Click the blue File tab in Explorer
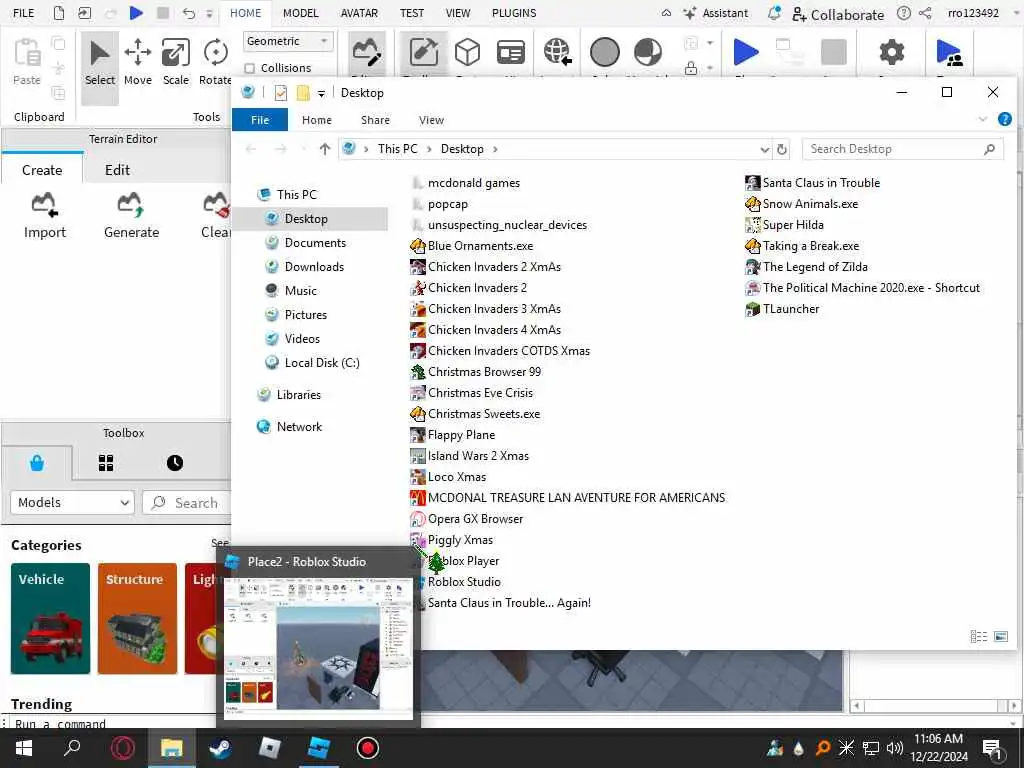Viewport: 1024px width, 768px height. click(260, 120)
